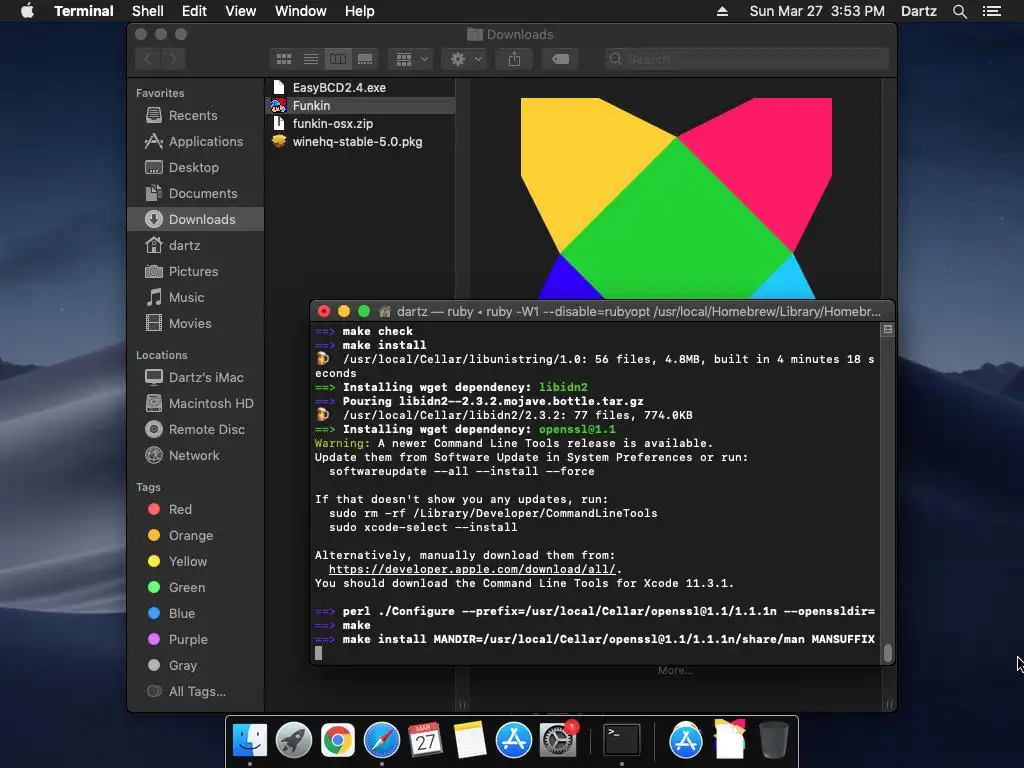This screenshot has width=1024, height=768.
Task: Open the Window menu
Action: [300, 11]
